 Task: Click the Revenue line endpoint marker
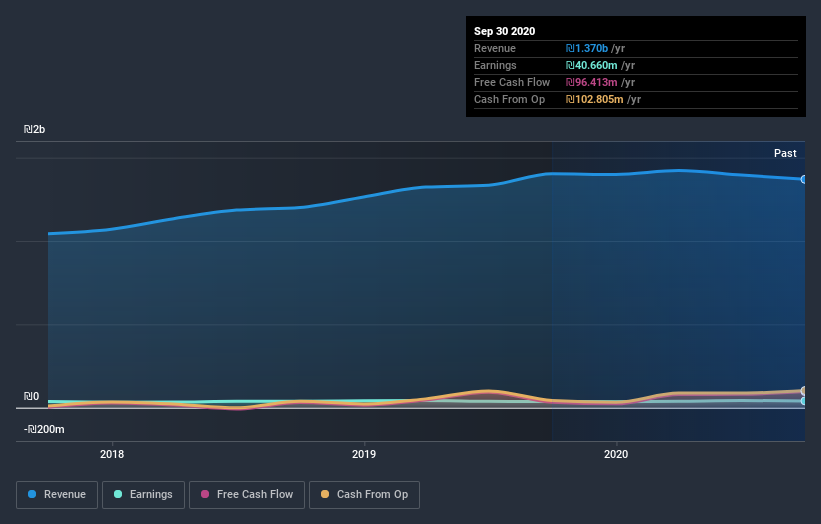[804, 180]
